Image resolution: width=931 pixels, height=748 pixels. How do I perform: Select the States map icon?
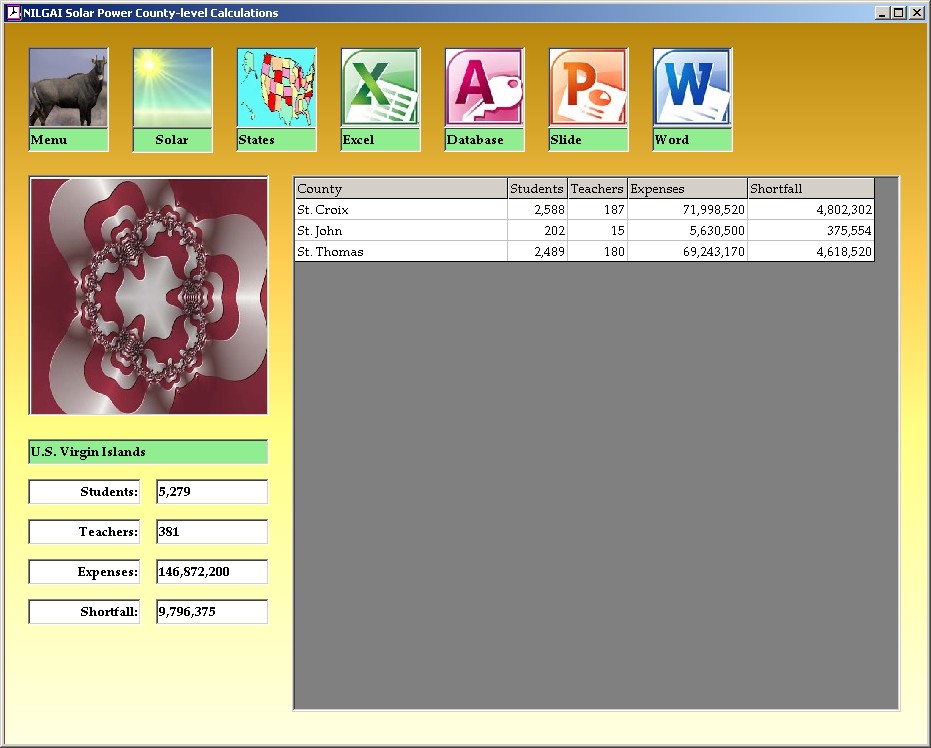(276, 89)
